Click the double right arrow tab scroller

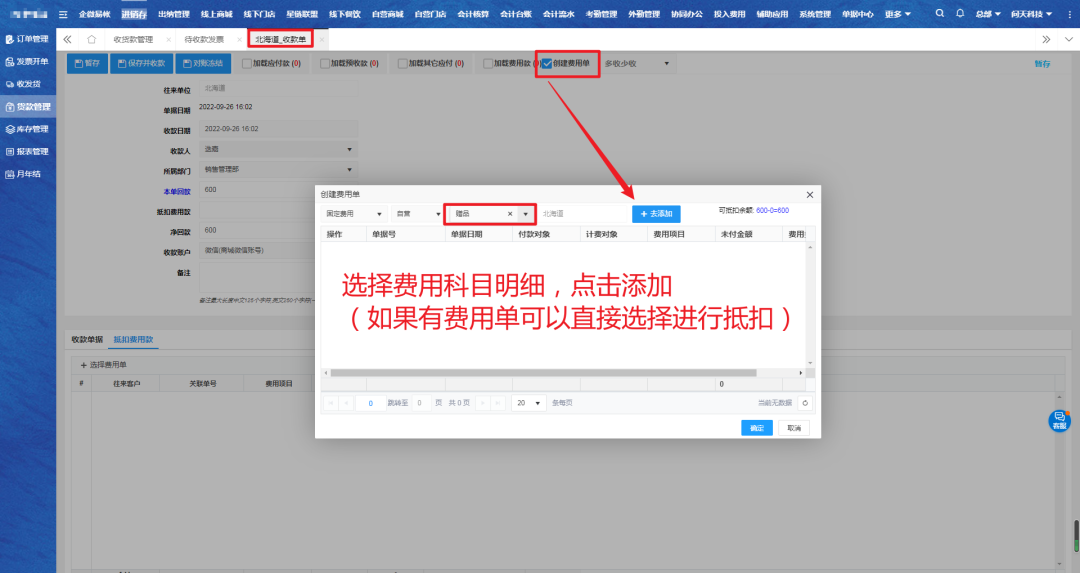click(1046, 39)
